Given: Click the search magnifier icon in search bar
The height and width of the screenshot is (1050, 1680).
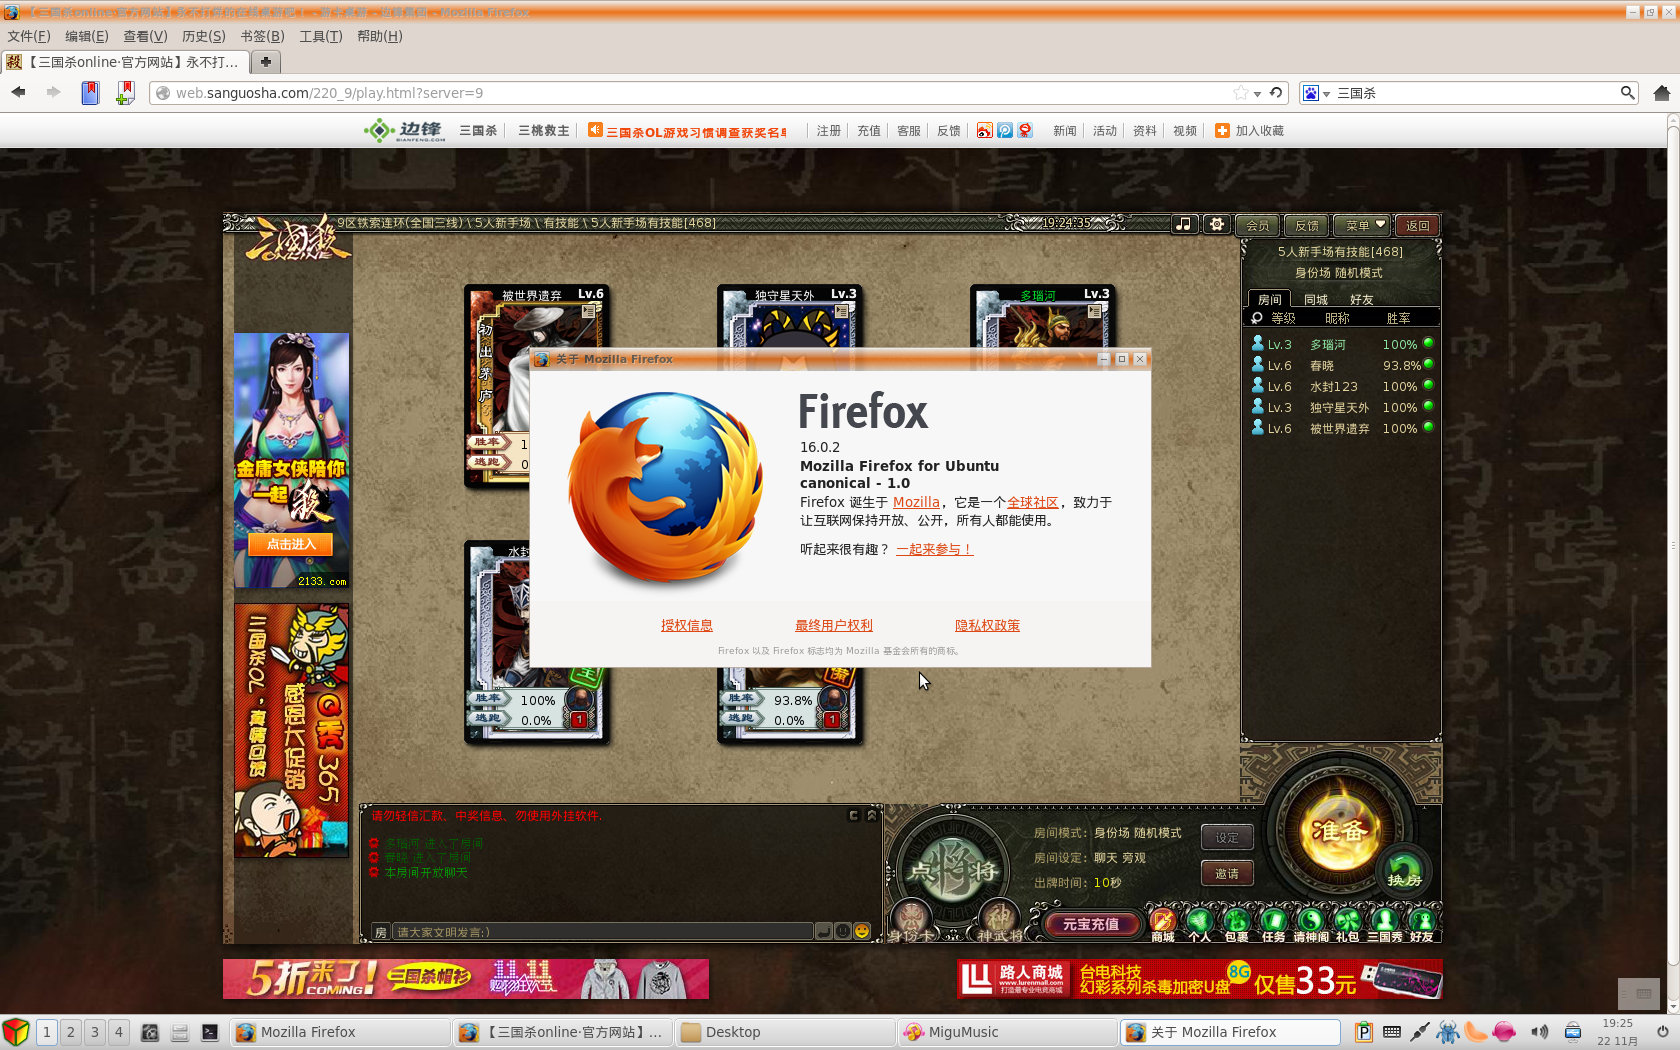Looking at the screenshot, I should pyautogui.click(x=1627, y=92).
